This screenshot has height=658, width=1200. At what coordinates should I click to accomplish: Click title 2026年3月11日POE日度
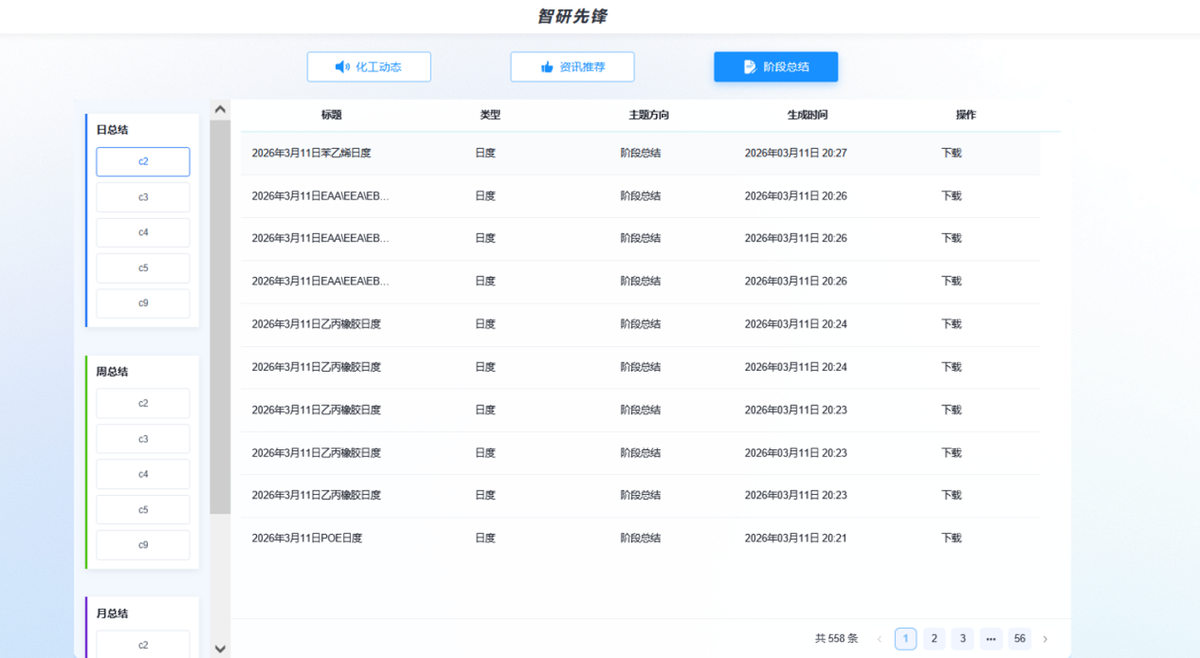307,538
